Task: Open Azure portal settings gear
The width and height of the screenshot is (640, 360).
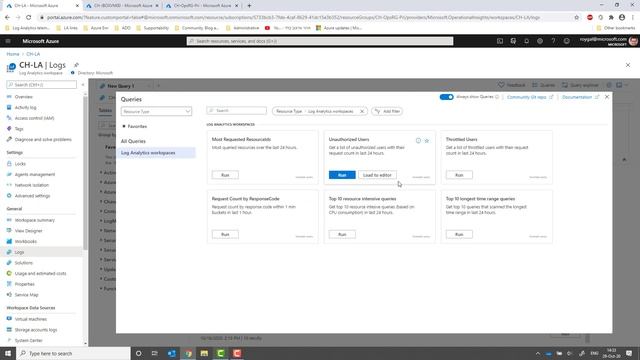Action: coord(540,41)
